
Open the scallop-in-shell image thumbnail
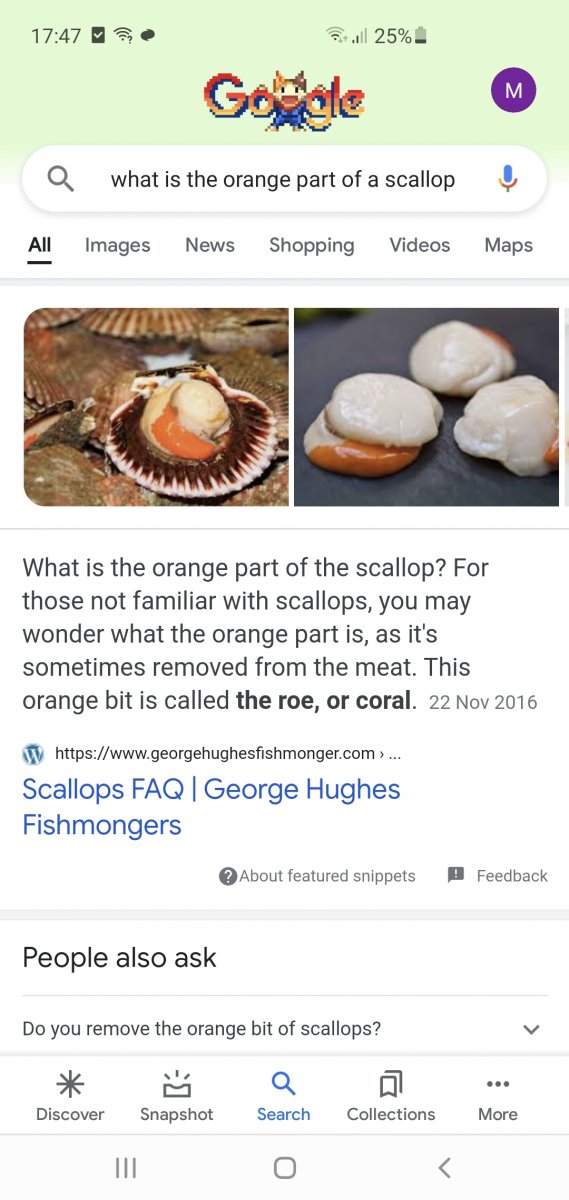coord(156,407)
